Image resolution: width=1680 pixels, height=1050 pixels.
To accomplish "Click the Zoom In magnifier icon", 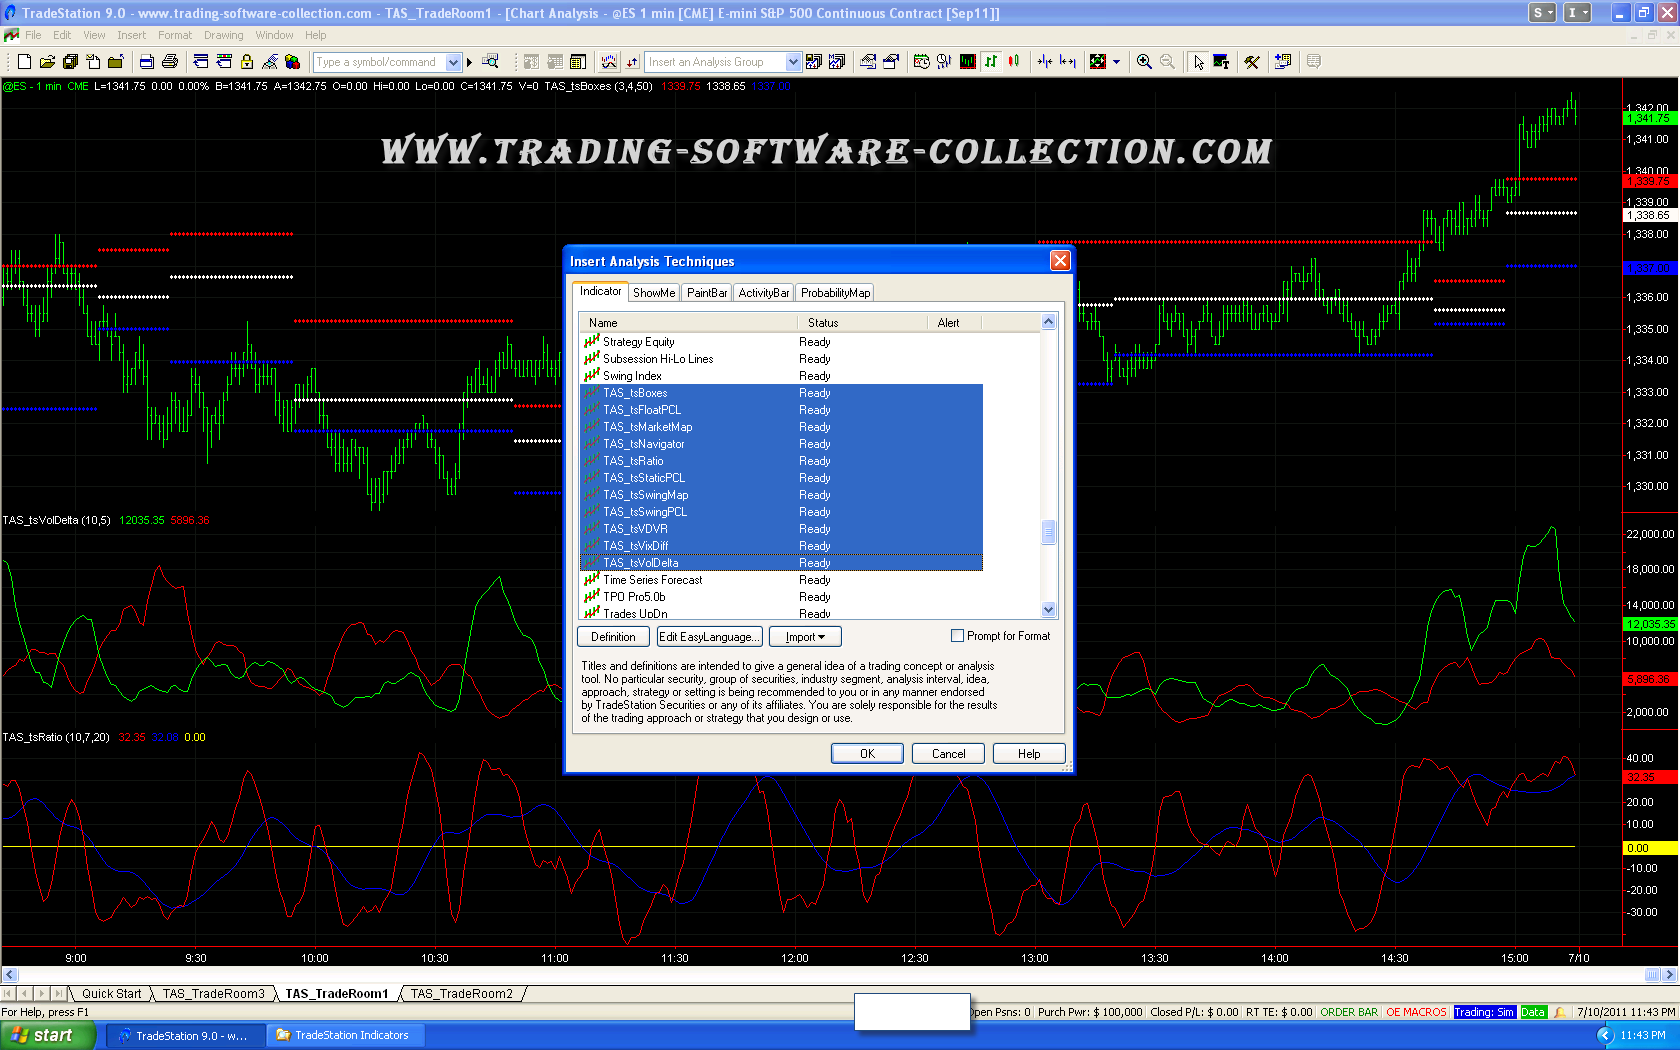I will point(1144,62).
